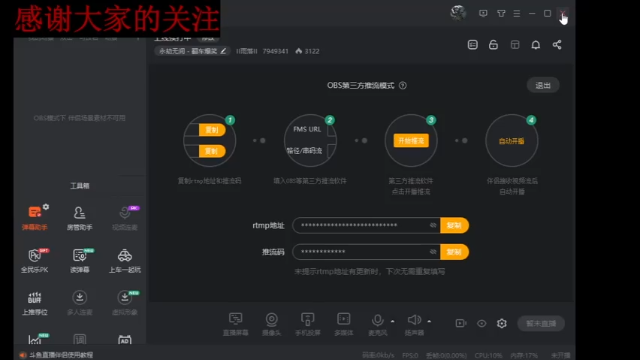Click the rtmp地址 input field
The height and width of the screenshot is (360, 640).
(x=366, y=225)
